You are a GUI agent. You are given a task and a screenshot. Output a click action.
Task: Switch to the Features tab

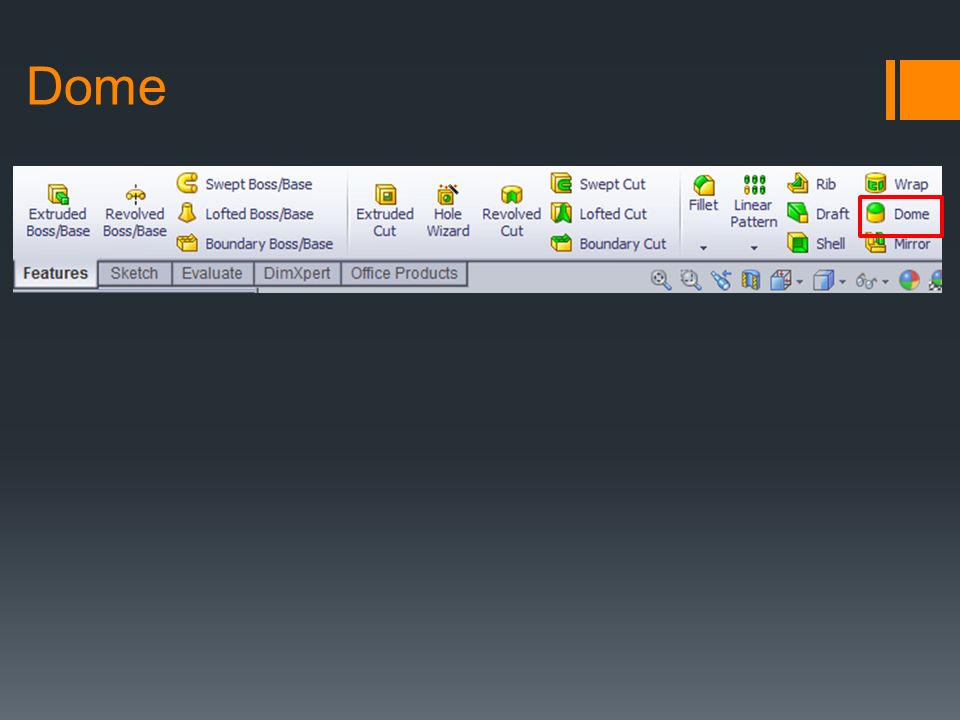pos(55,273)
